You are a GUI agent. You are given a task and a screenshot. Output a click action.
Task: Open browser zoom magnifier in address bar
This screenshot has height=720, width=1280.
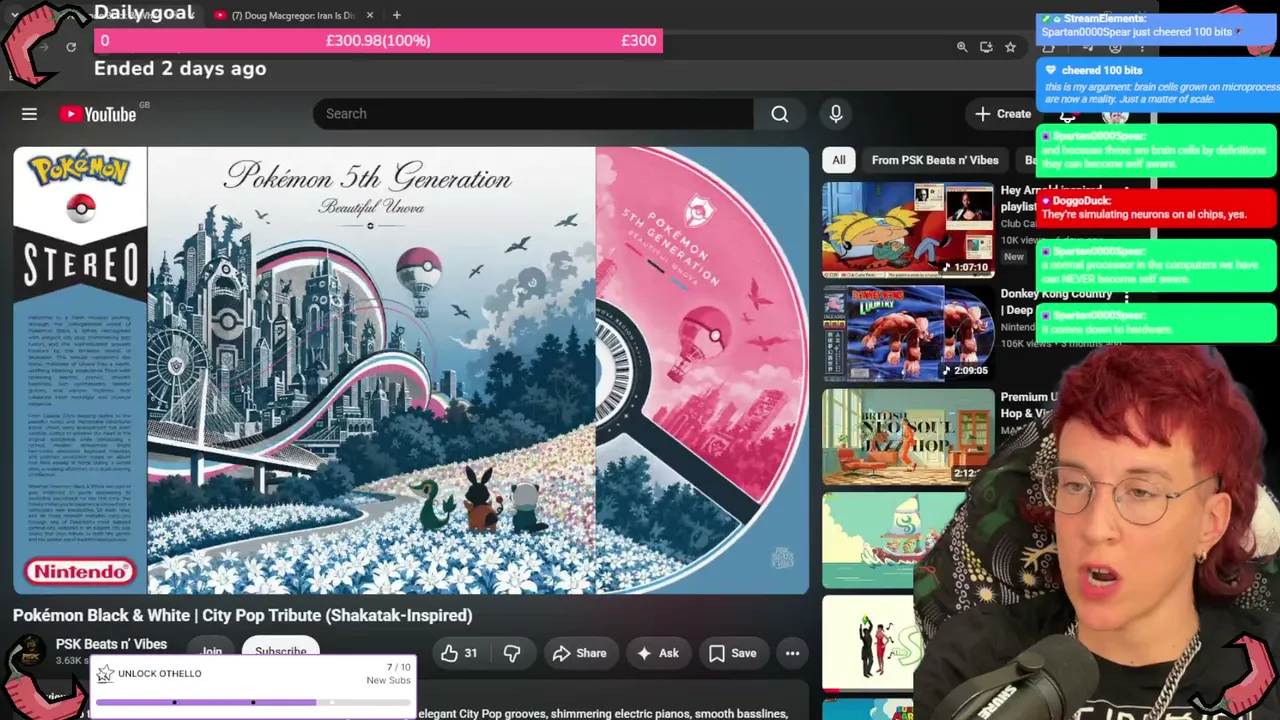click(962, 47)
